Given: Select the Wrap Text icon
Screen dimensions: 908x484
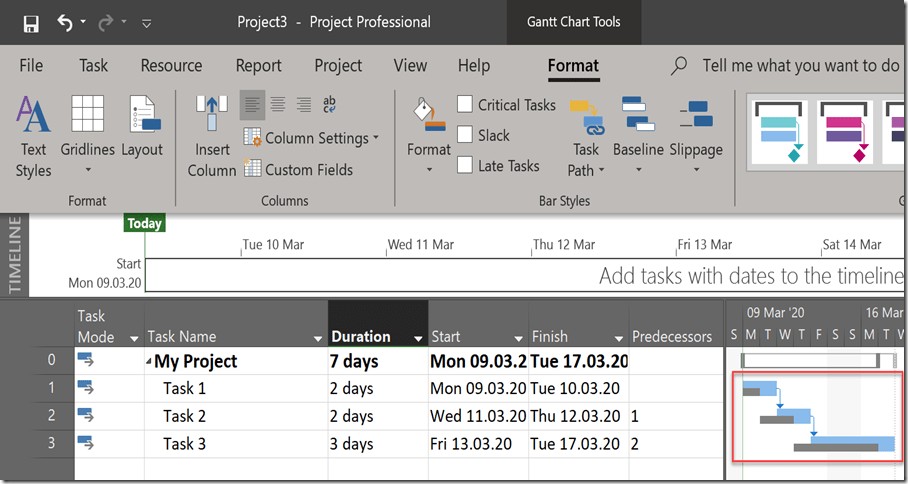Looking at the screenshot, I should tap(329, 105).
